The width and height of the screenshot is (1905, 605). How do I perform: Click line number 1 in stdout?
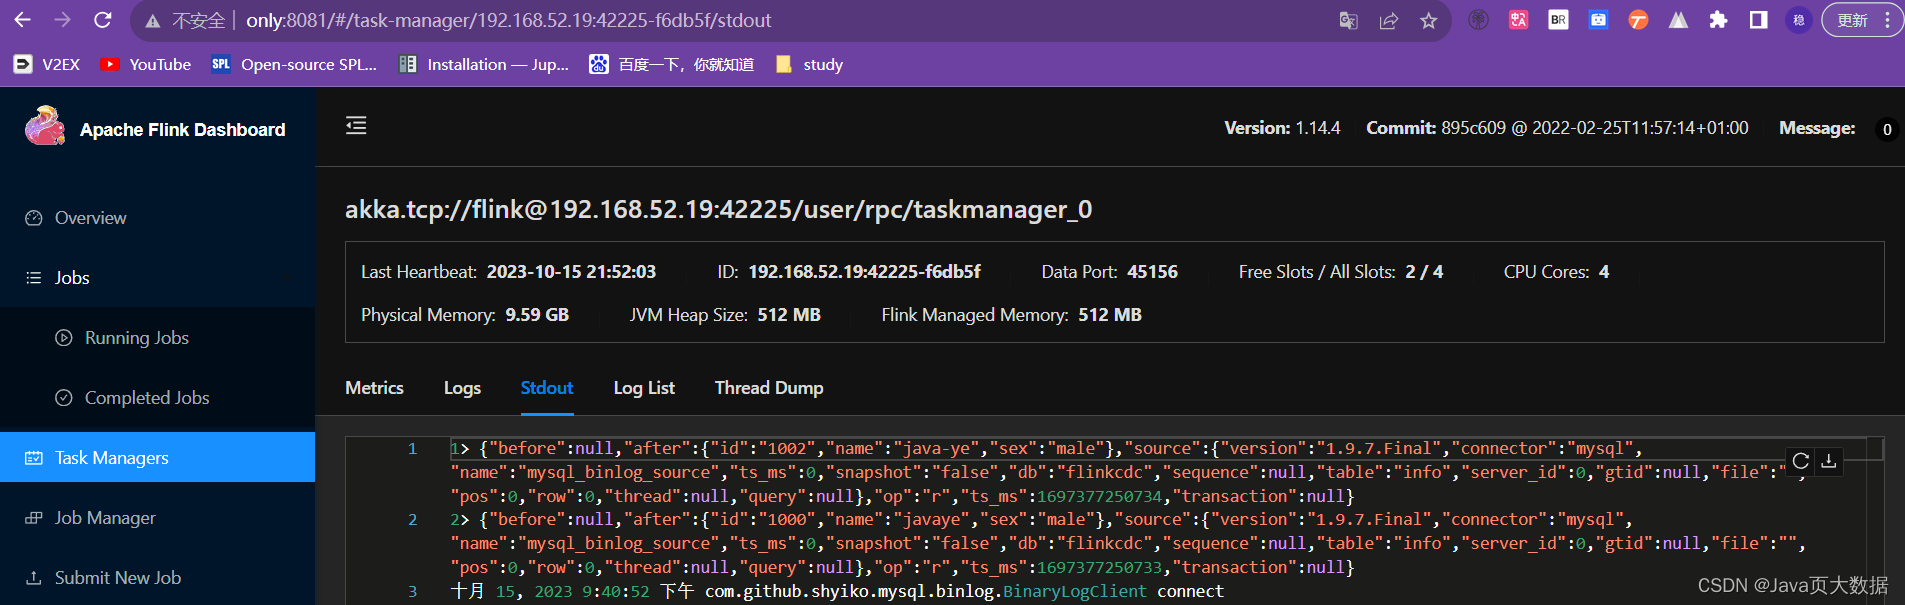(412, 449)
